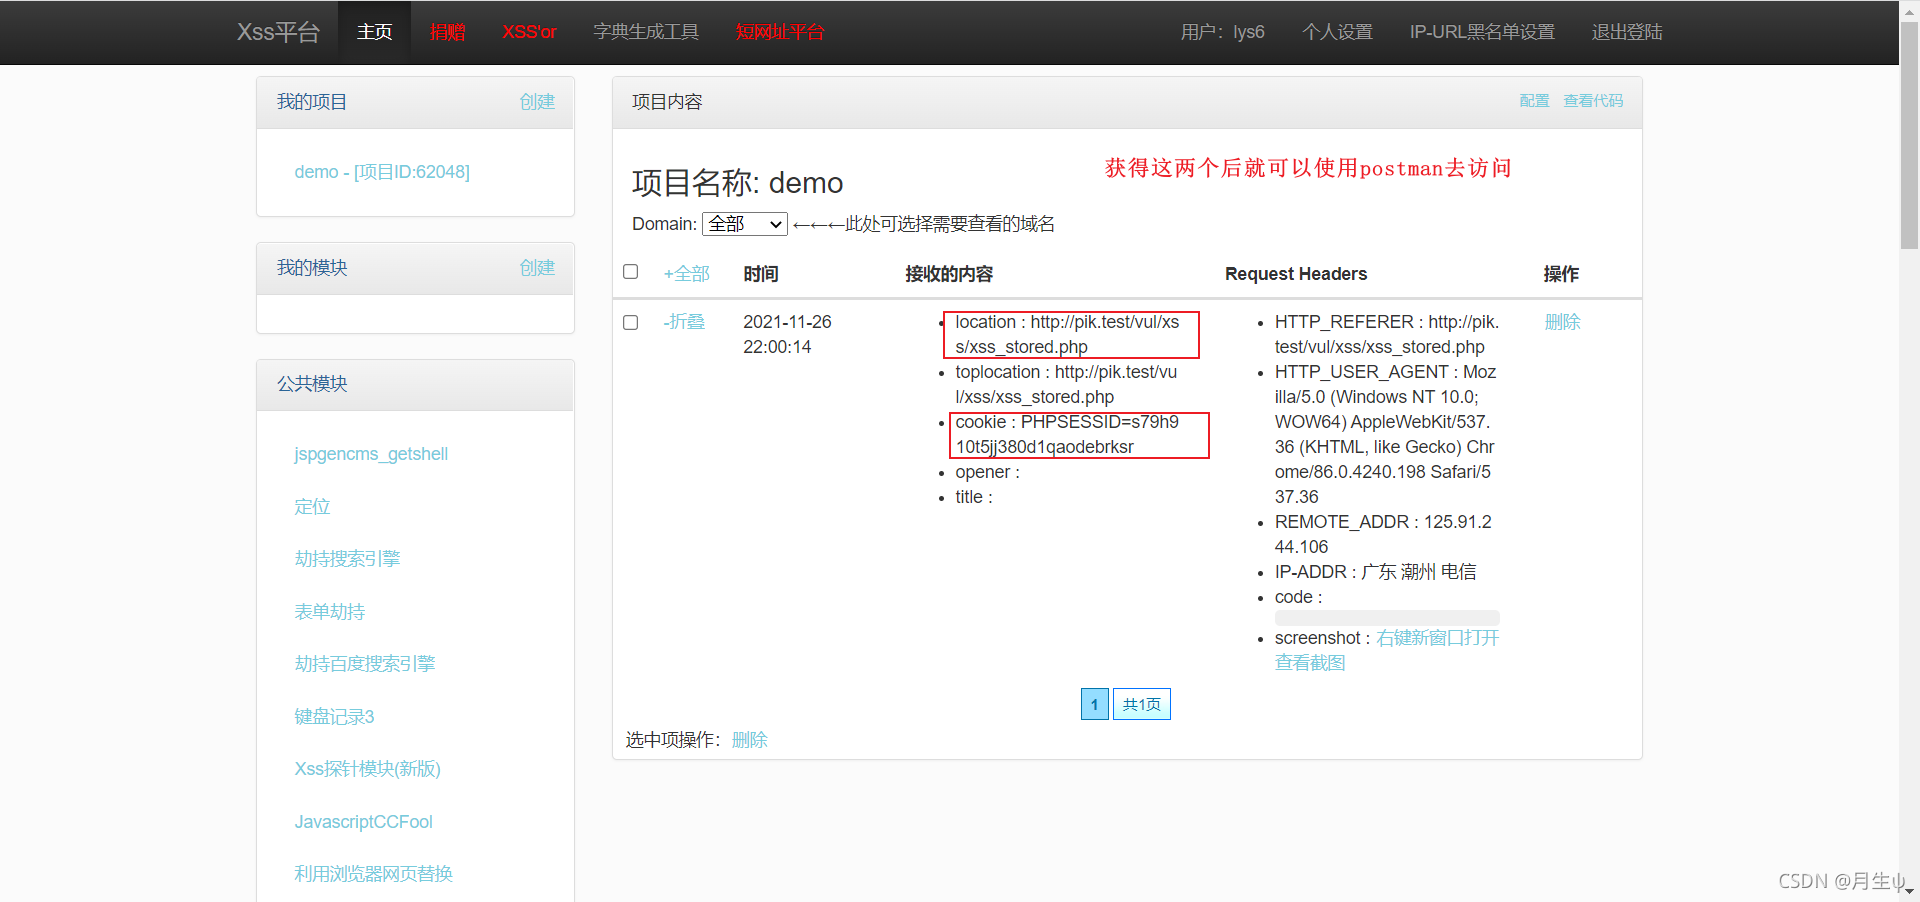Click the scrollbar down arrow

click(1909, 891)
